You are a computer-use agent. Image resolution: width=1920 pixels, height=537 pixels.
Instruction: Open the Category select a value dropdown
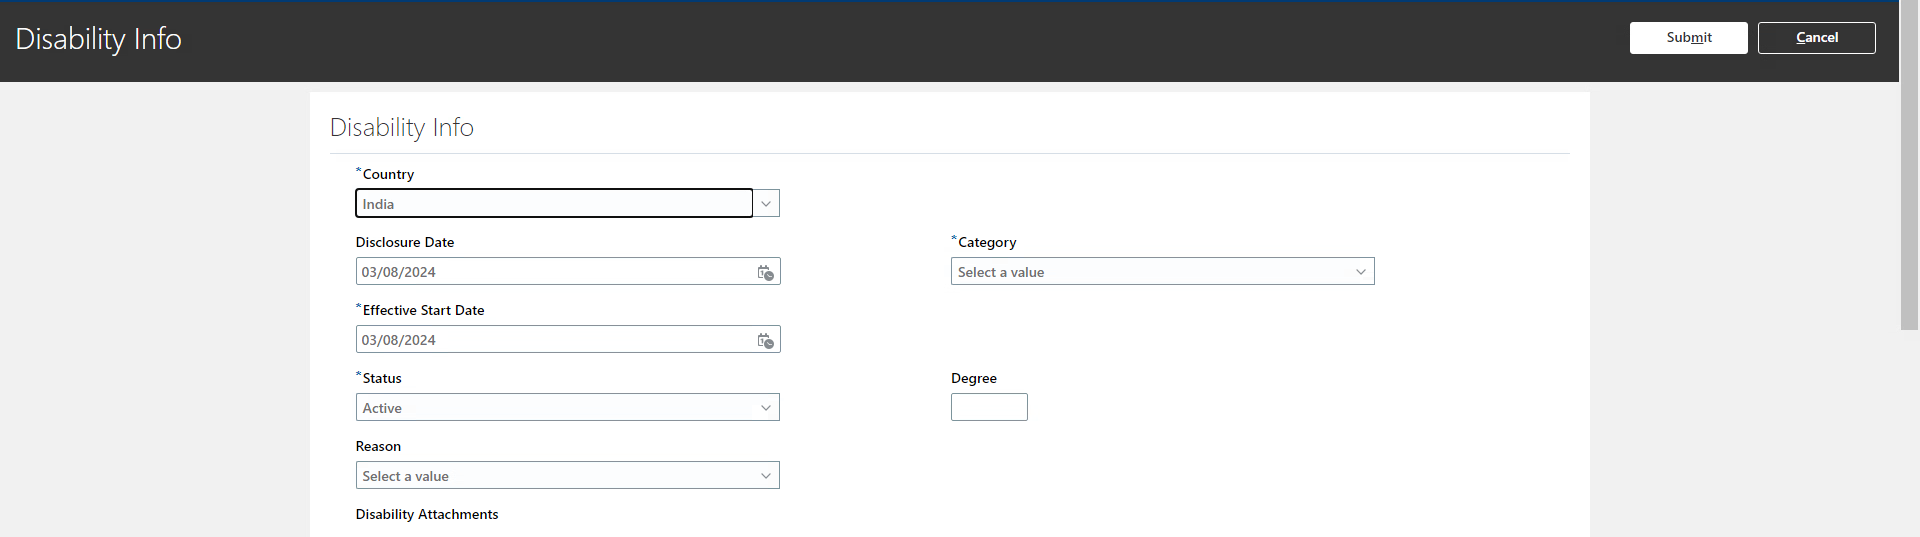click(1162, 272)
